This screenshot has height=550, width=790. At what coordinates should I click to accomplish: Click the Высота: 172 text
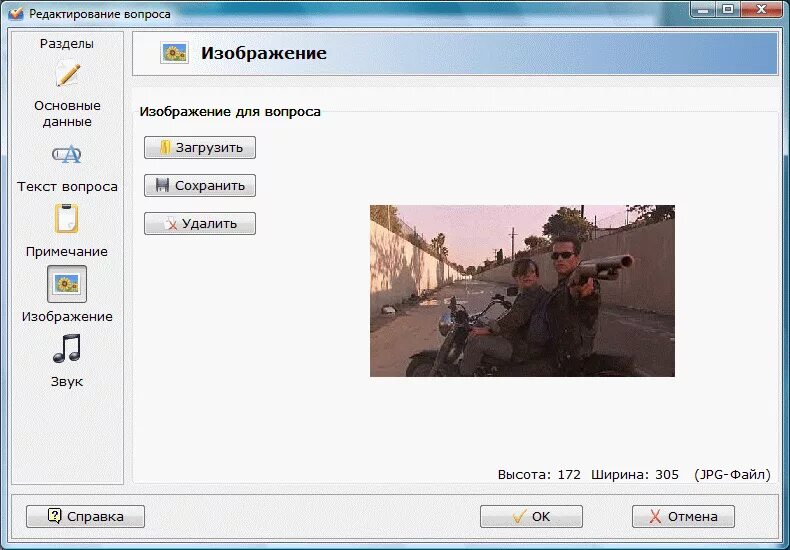click(x=539, y=474)
